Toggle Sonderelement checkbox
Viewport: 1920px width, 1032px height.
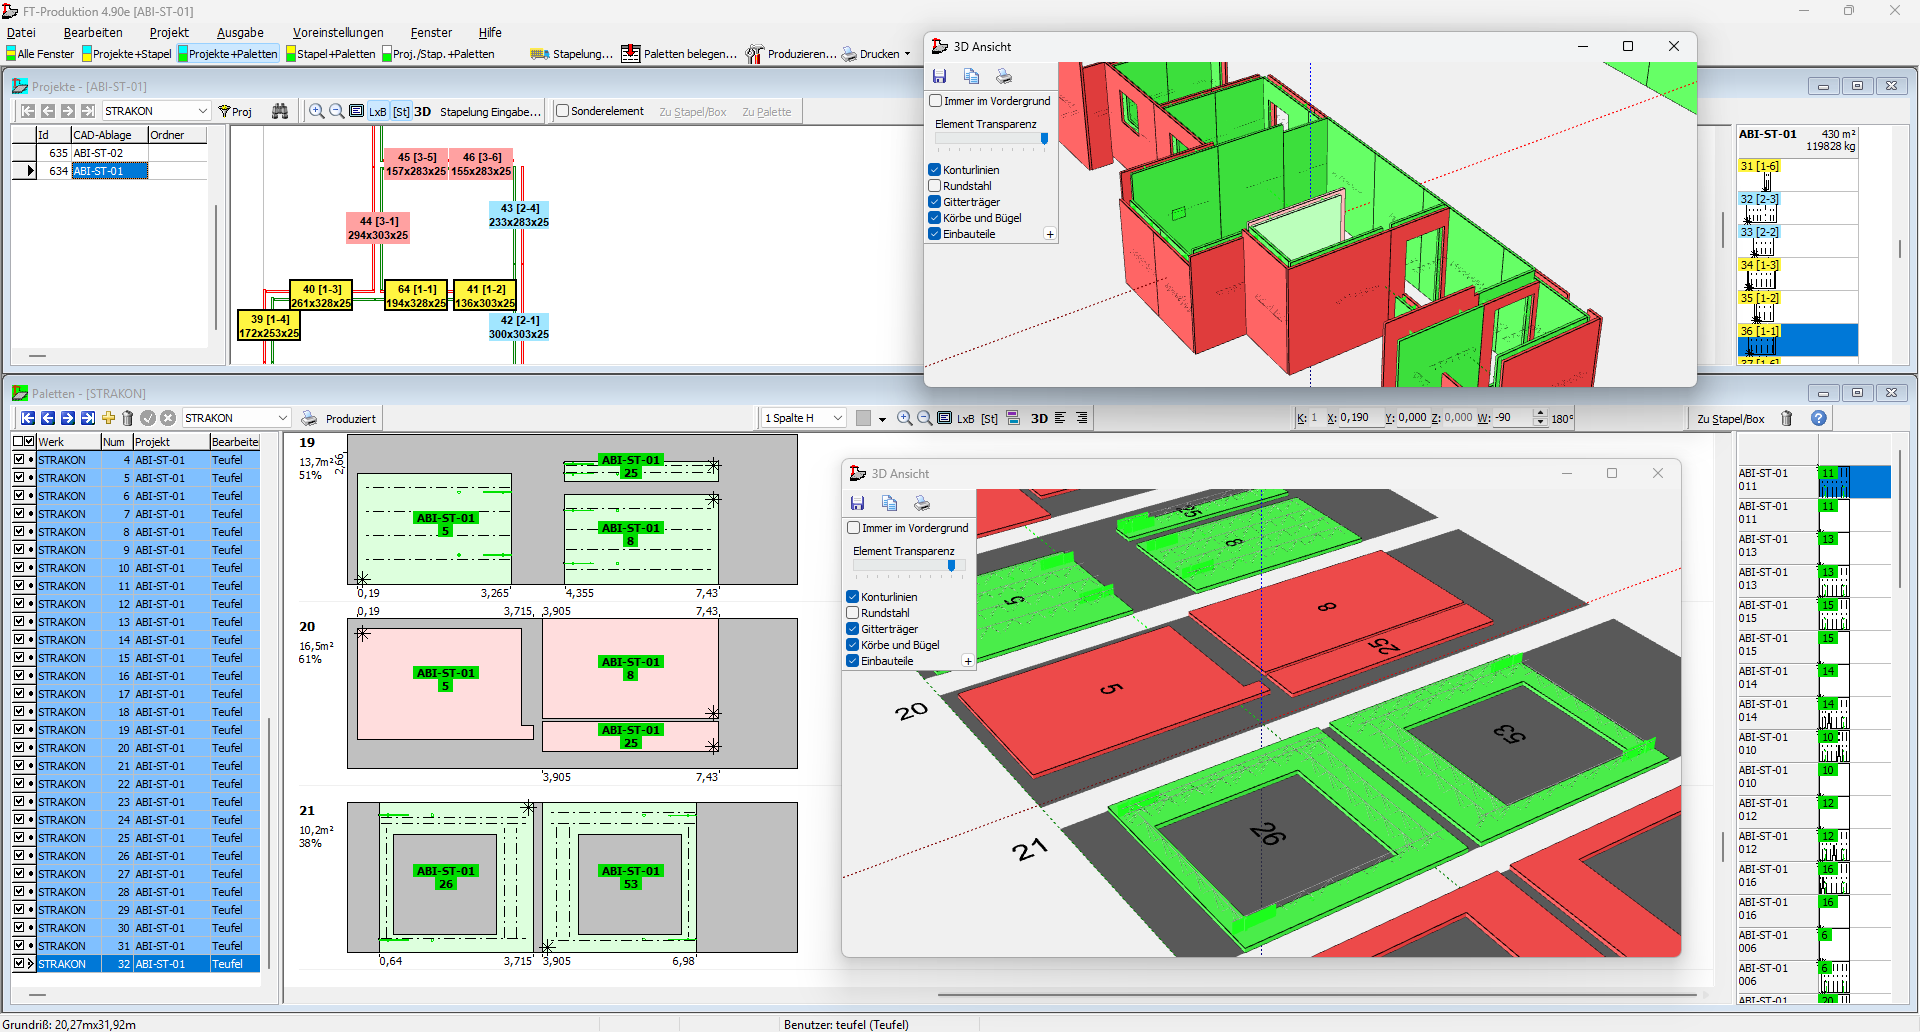tap(562, 111)
